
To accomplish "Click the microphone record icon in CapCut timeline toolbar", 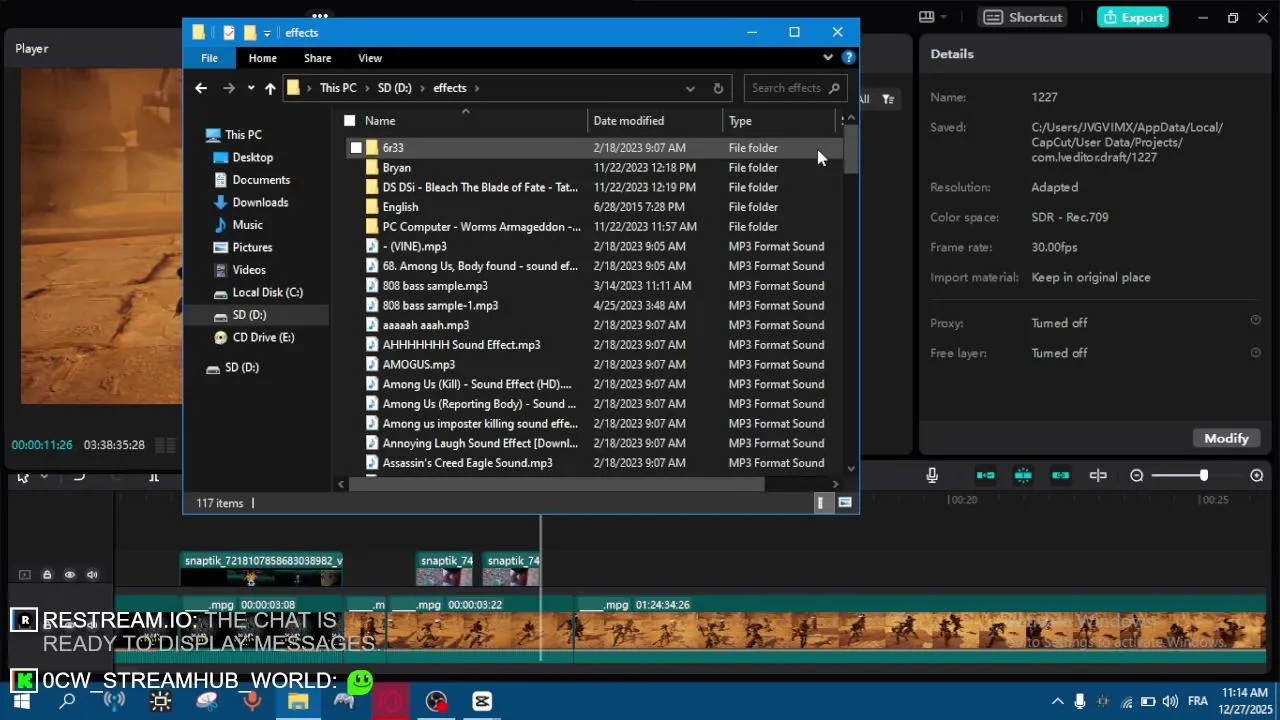I will point(932,476).
